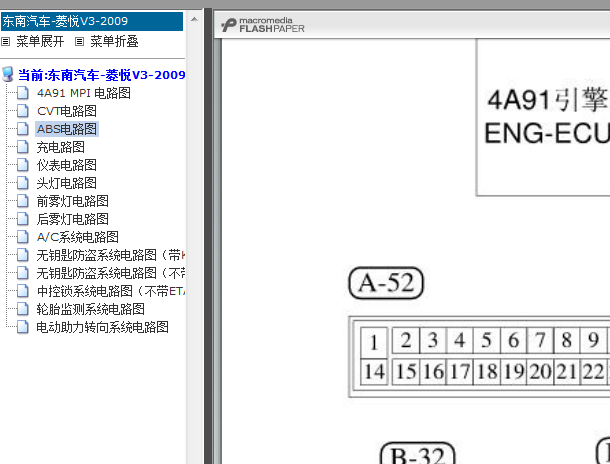Open 电动助力转向系统电路图 document

[x=102, y=327]
